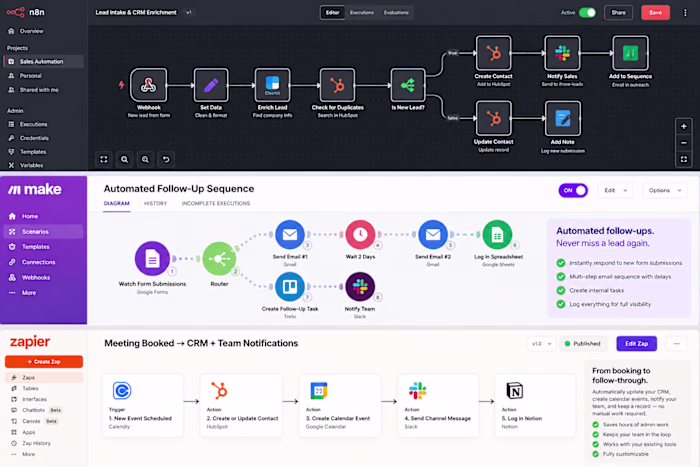Select the Router module in Make

coord(219,259)
